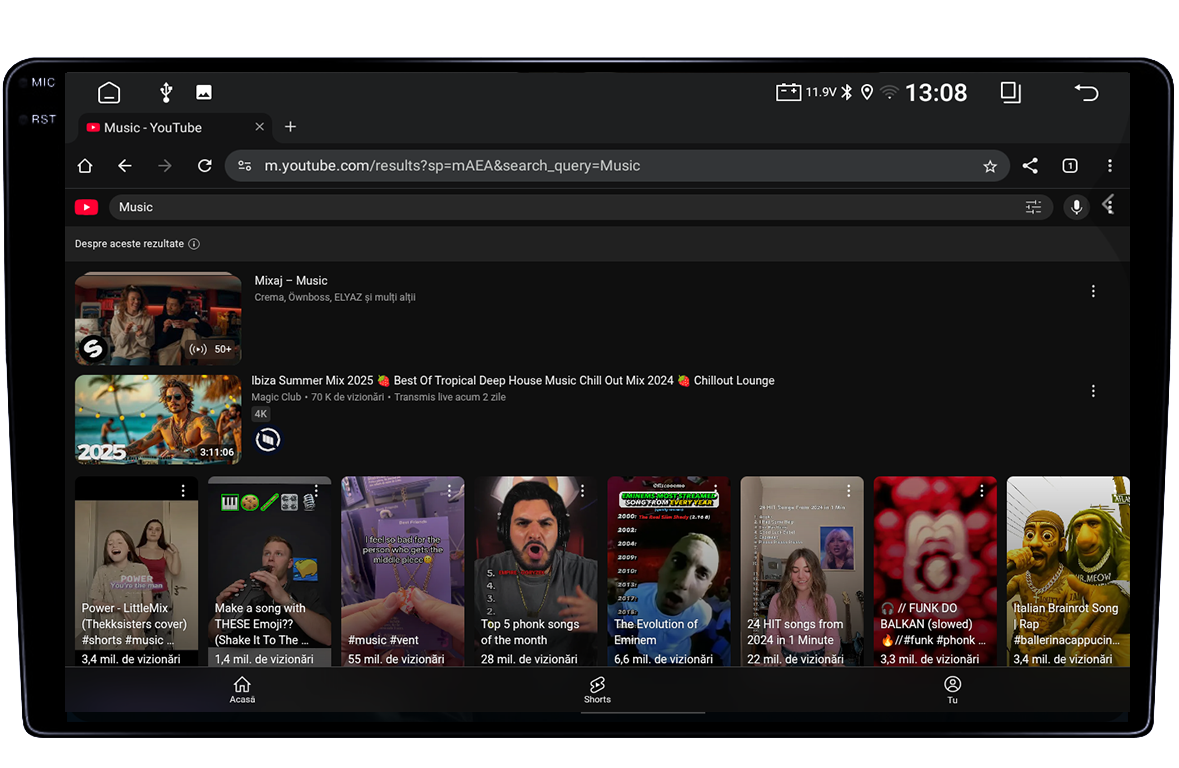This screenshot has width=1179, height=768.
Task: Tap the Magic Club channel avatar
Action: tap(268, 439)
